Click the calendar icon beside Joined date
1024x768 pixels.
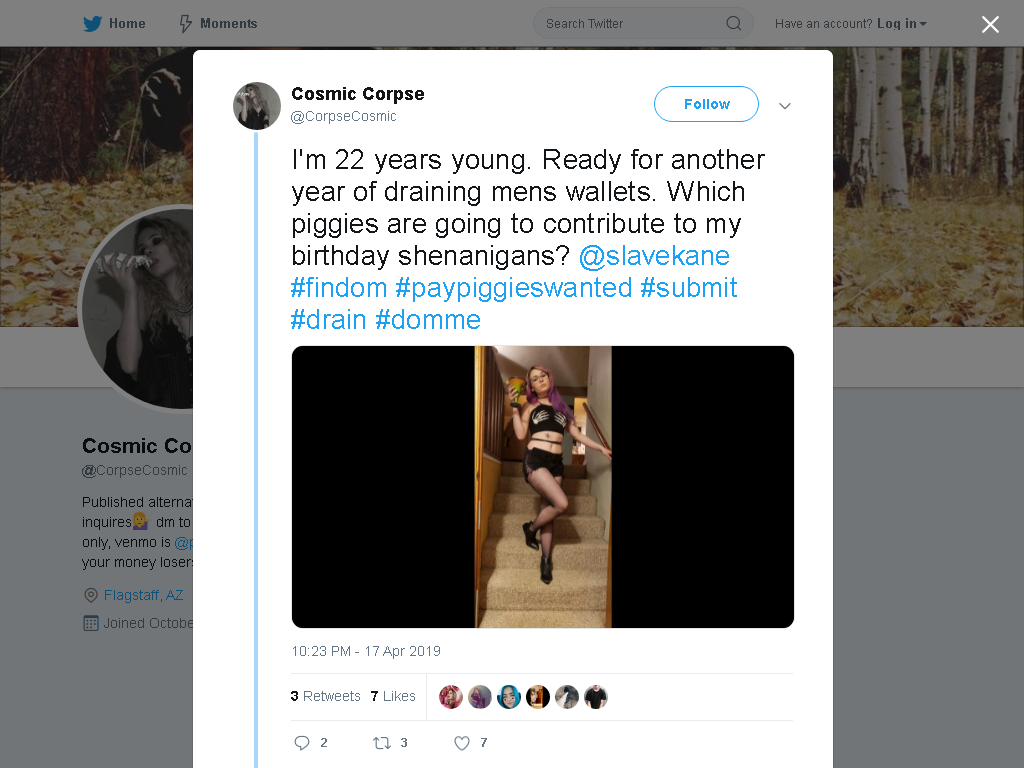(x=91, y=623)
